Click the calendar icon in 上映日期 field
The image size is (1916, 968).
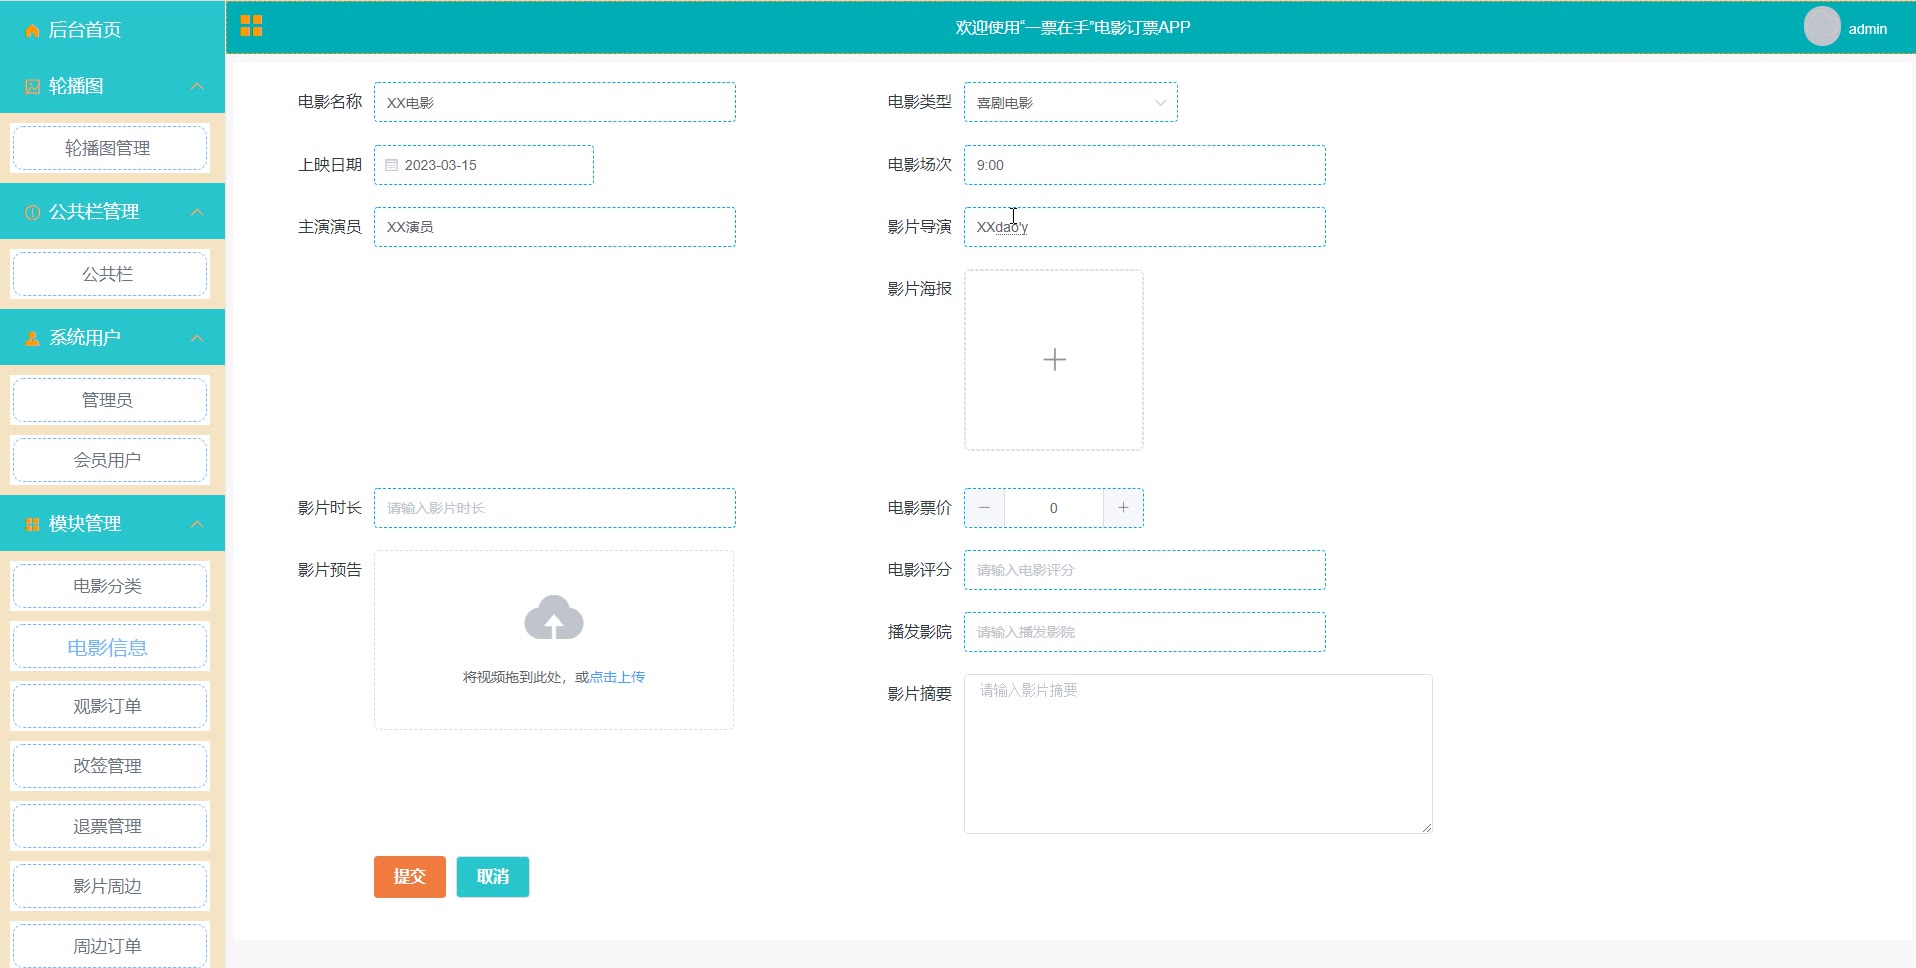click(392, 165)
